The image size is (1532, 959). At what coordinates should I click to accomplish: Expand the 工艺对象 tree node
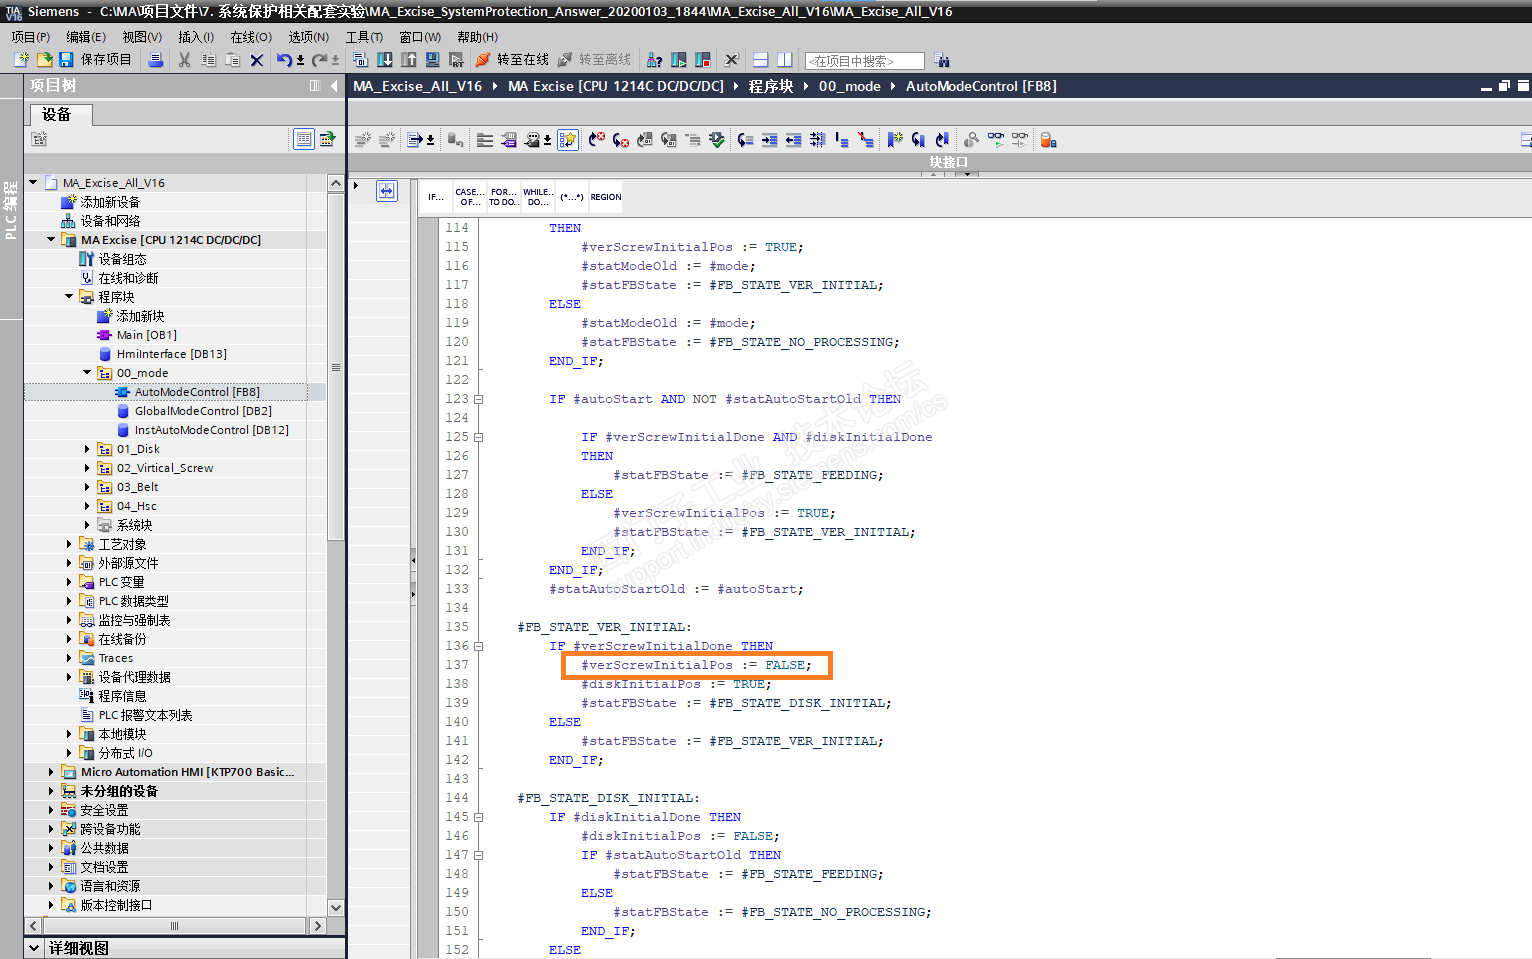click(x=69, y=544)
